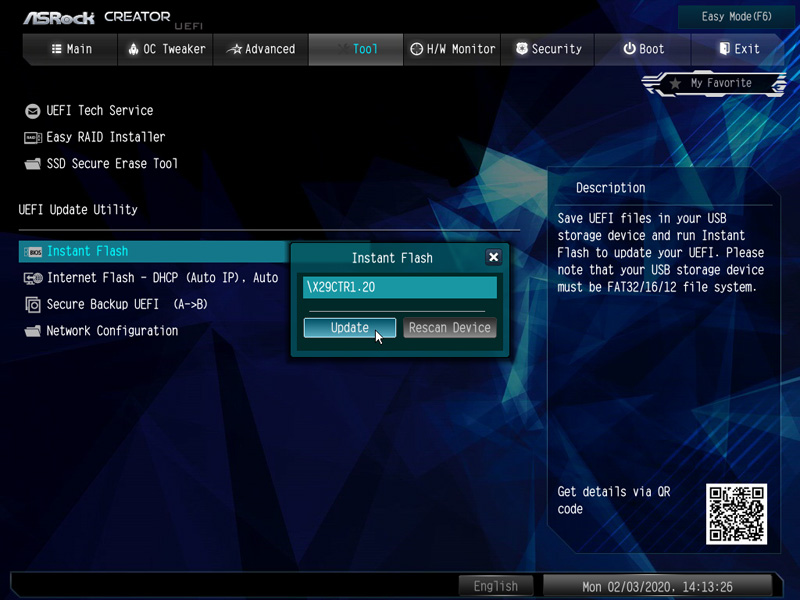Click the Internet Flash network icon

[x=33, y=278]
